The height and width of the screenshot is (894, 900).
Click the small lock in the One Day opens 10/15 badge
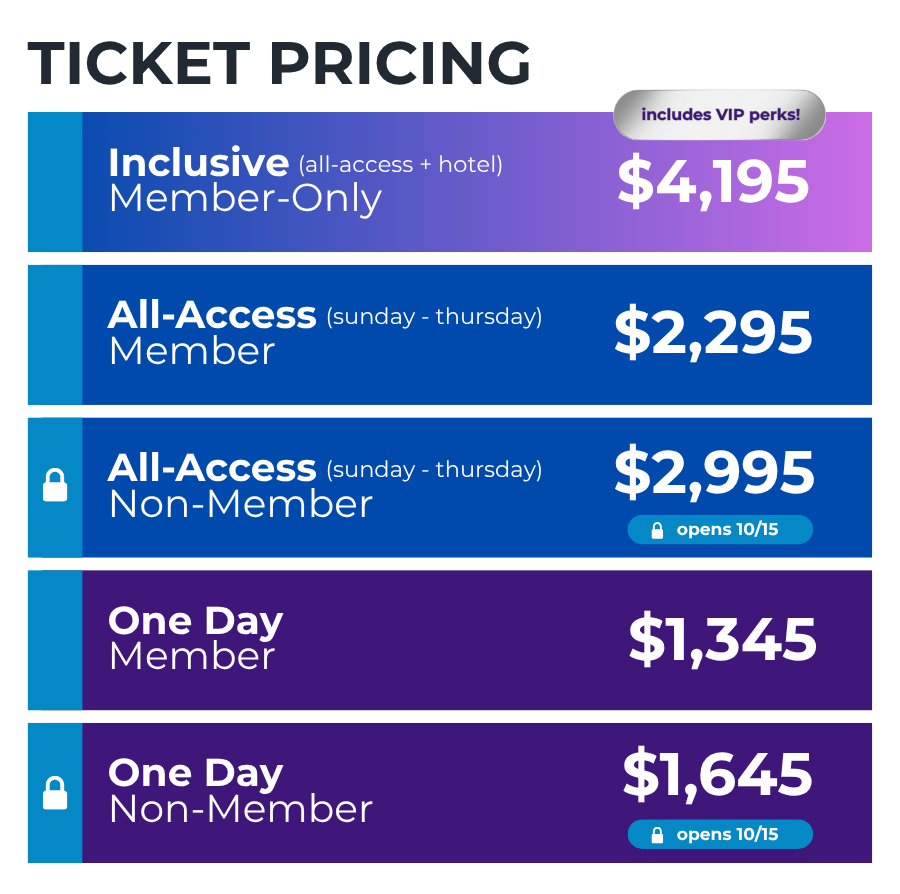tap(657, 835)
